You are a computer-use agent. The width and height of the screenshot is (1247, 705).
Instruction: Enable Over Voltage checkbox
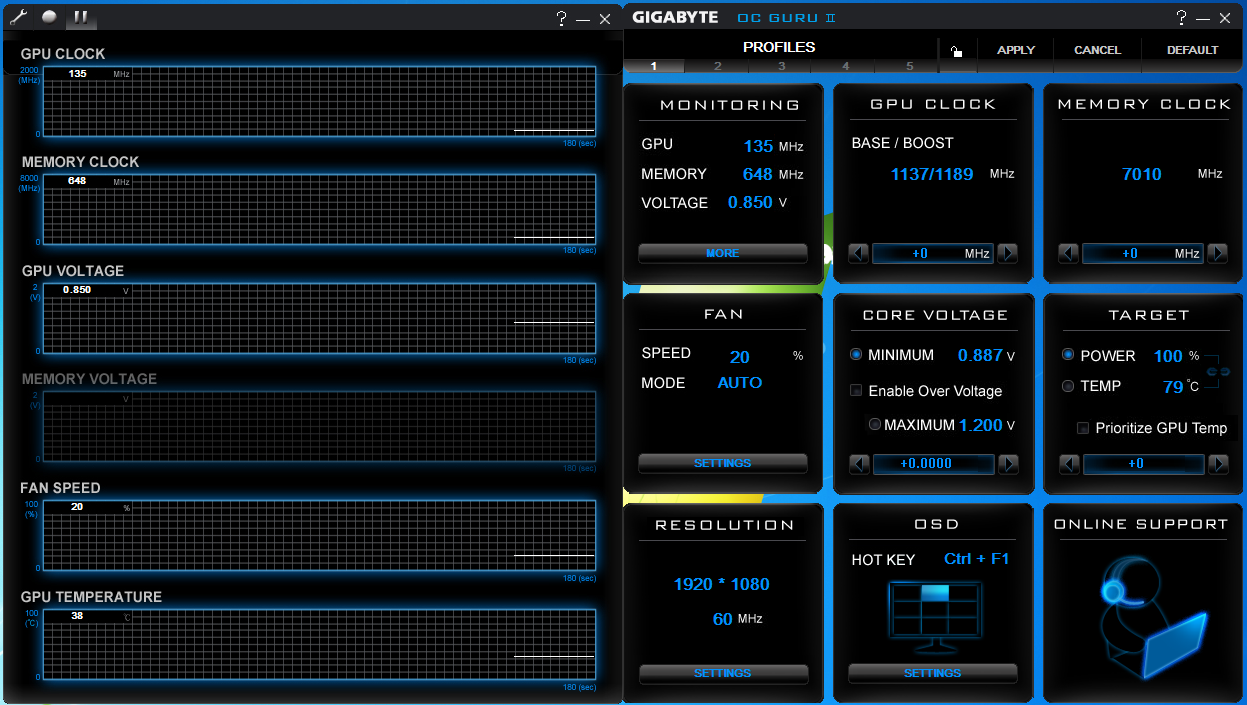tap(856, 390)
